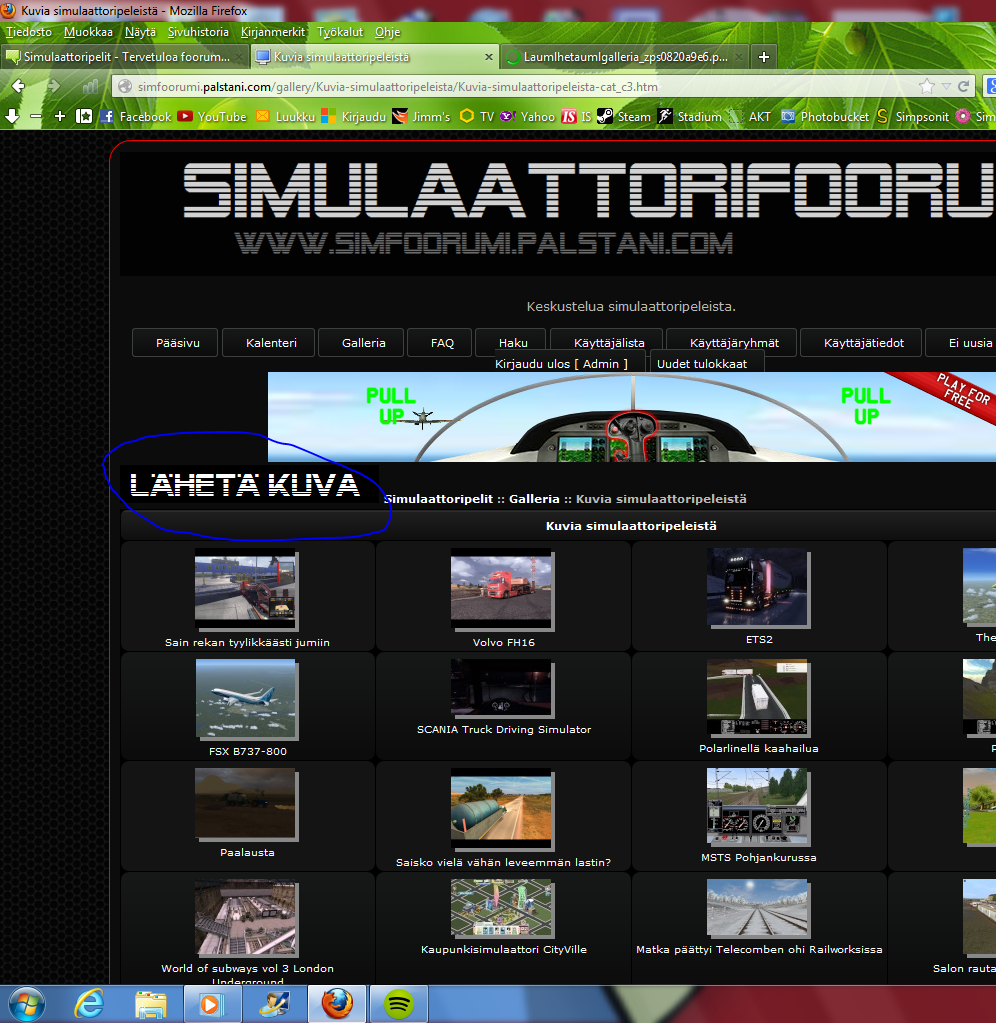
Task: Open Internet Explorer from the taskbar
Action: pos(89,1003)
